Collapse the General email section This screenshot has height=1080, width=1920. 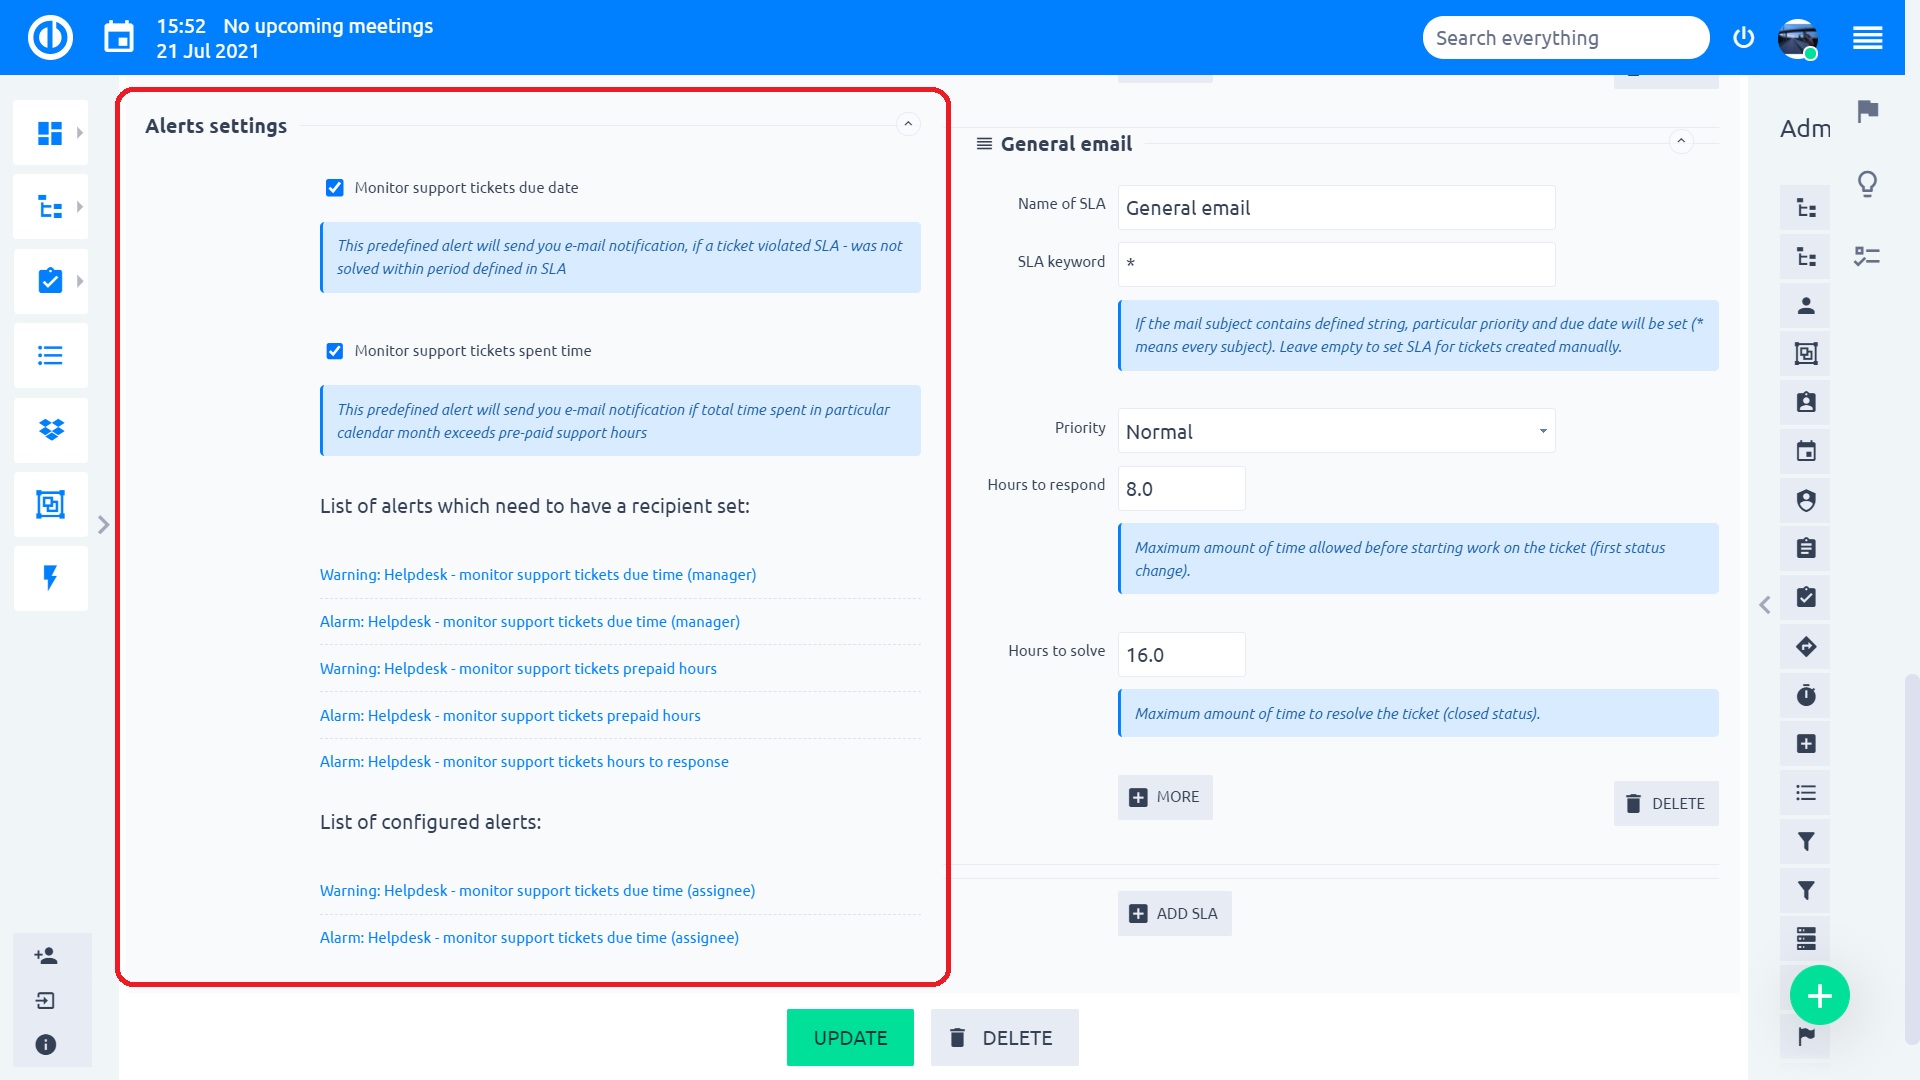1681,142
